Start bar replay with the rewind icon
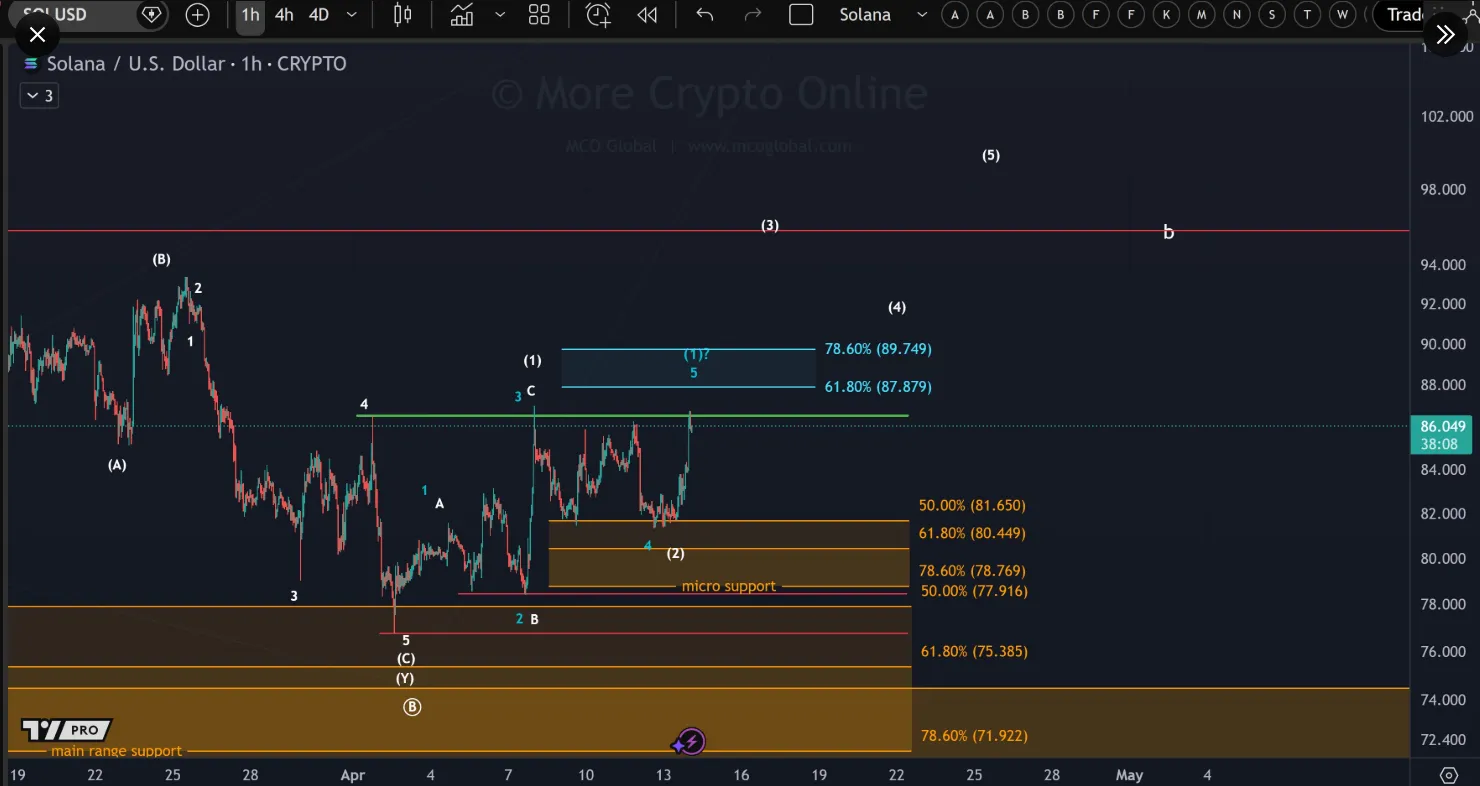This screenshot has height=786, width=1480. point(647,15)
